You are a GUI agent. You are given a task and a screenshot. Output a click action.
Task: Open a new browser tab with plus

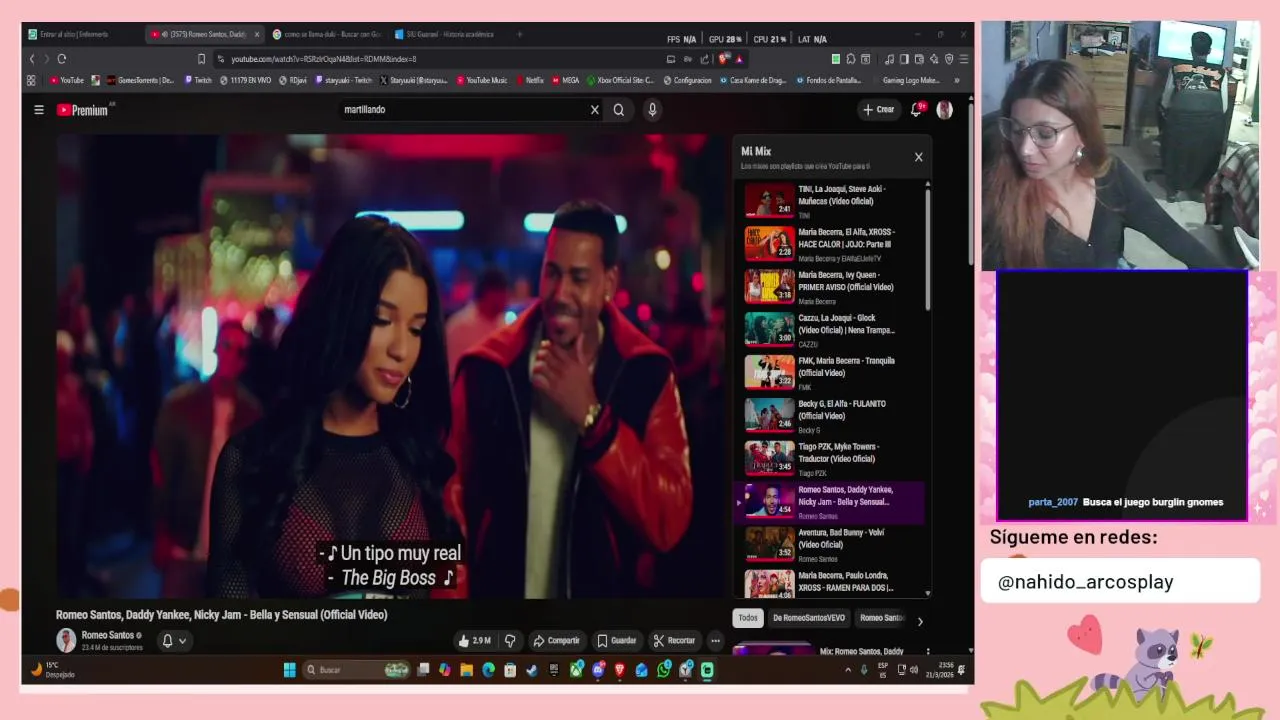click(519, 34)
